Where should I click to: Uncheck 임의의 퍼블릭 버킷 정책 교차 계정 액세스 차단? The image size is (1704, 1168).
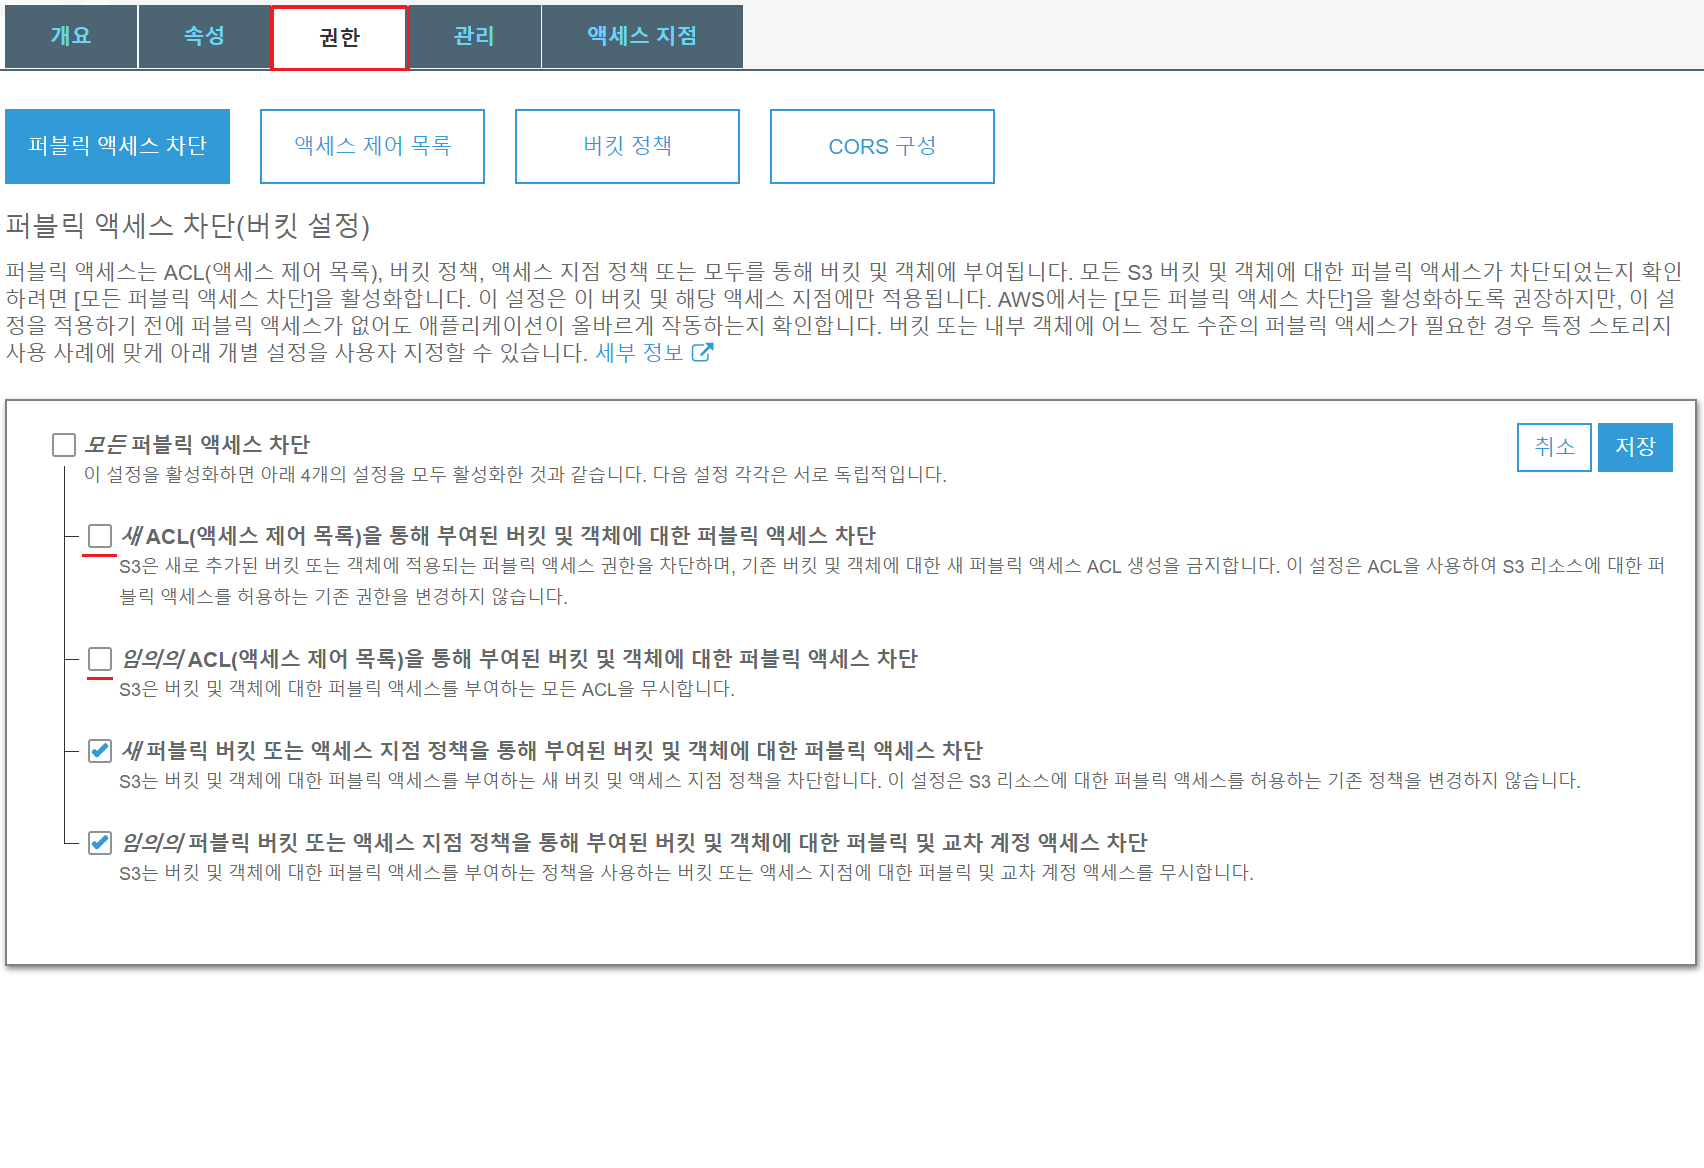[100, 843]
